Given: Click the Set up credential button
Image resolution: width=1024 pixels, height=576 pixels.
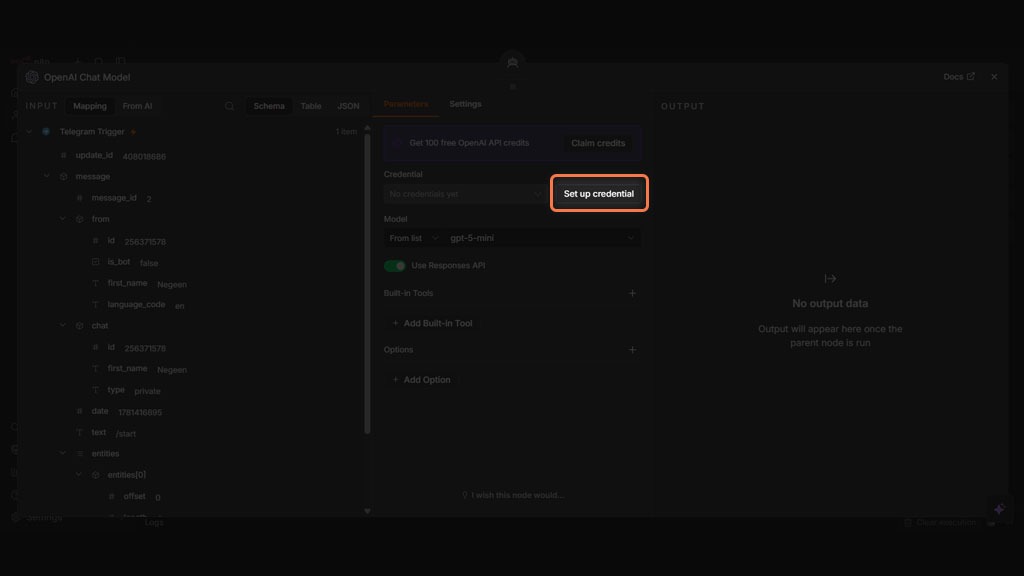Looking at the screenshot, I should point(599,193).
